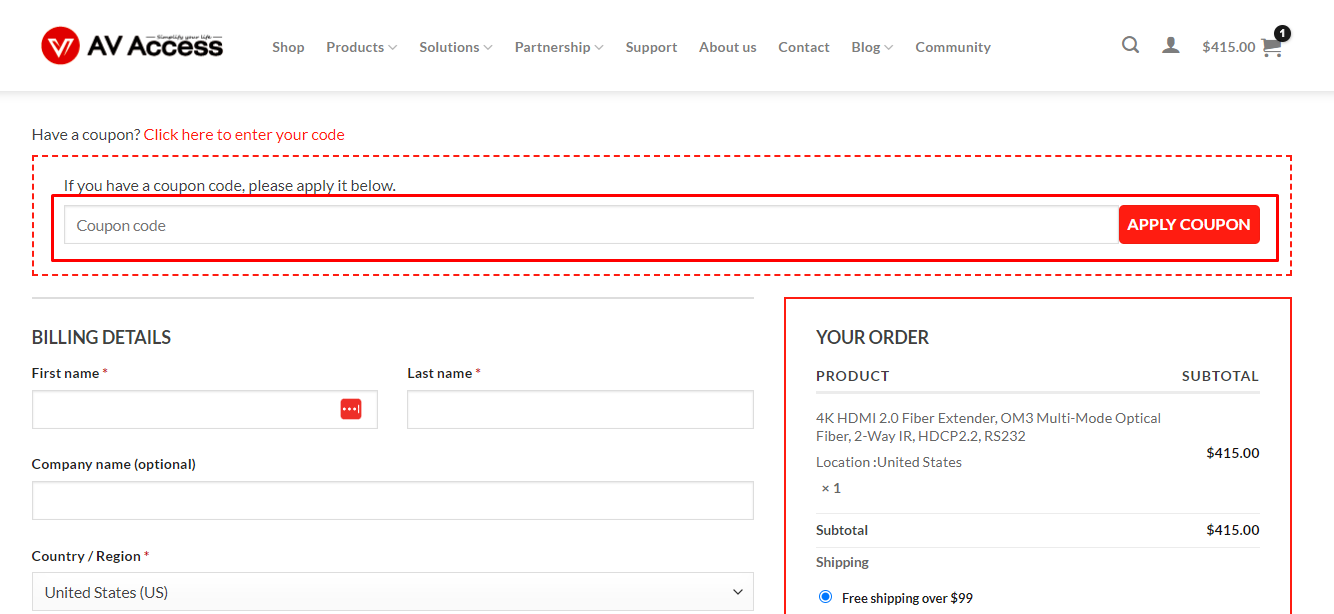Expand the Products menu chevron
The height and width of the screenshot is (614, 1334).
(x=393, y=47)
